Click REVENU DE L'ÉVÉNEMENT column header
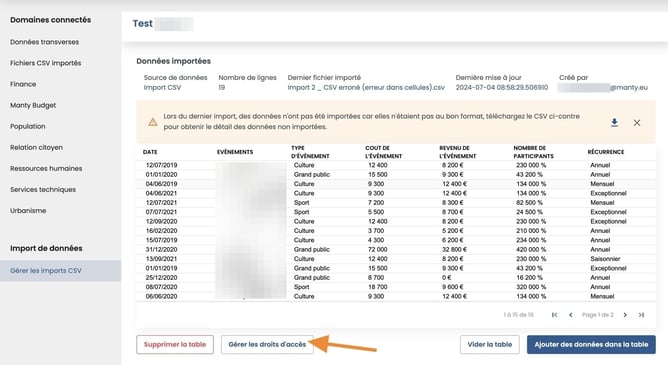Screen dimensions: 668x365 coord(458,152)
